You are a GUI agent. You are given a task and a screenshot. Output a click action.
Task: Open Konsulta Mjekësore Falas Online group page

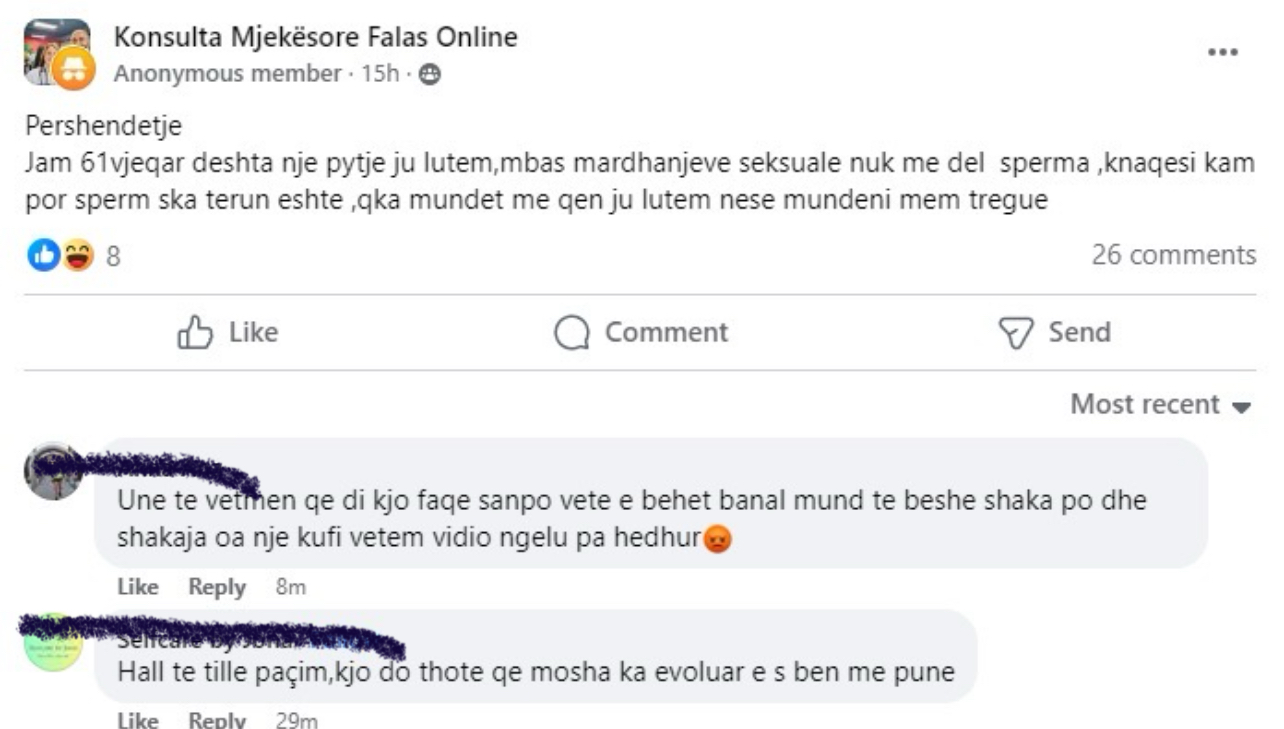(316, 38)
